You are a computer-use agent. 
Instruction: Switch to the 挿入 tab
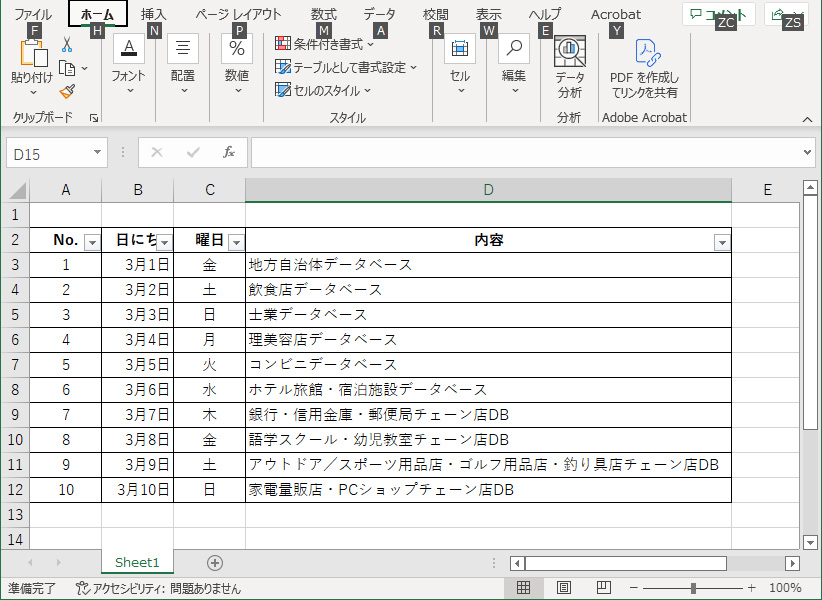coord(154,14)
